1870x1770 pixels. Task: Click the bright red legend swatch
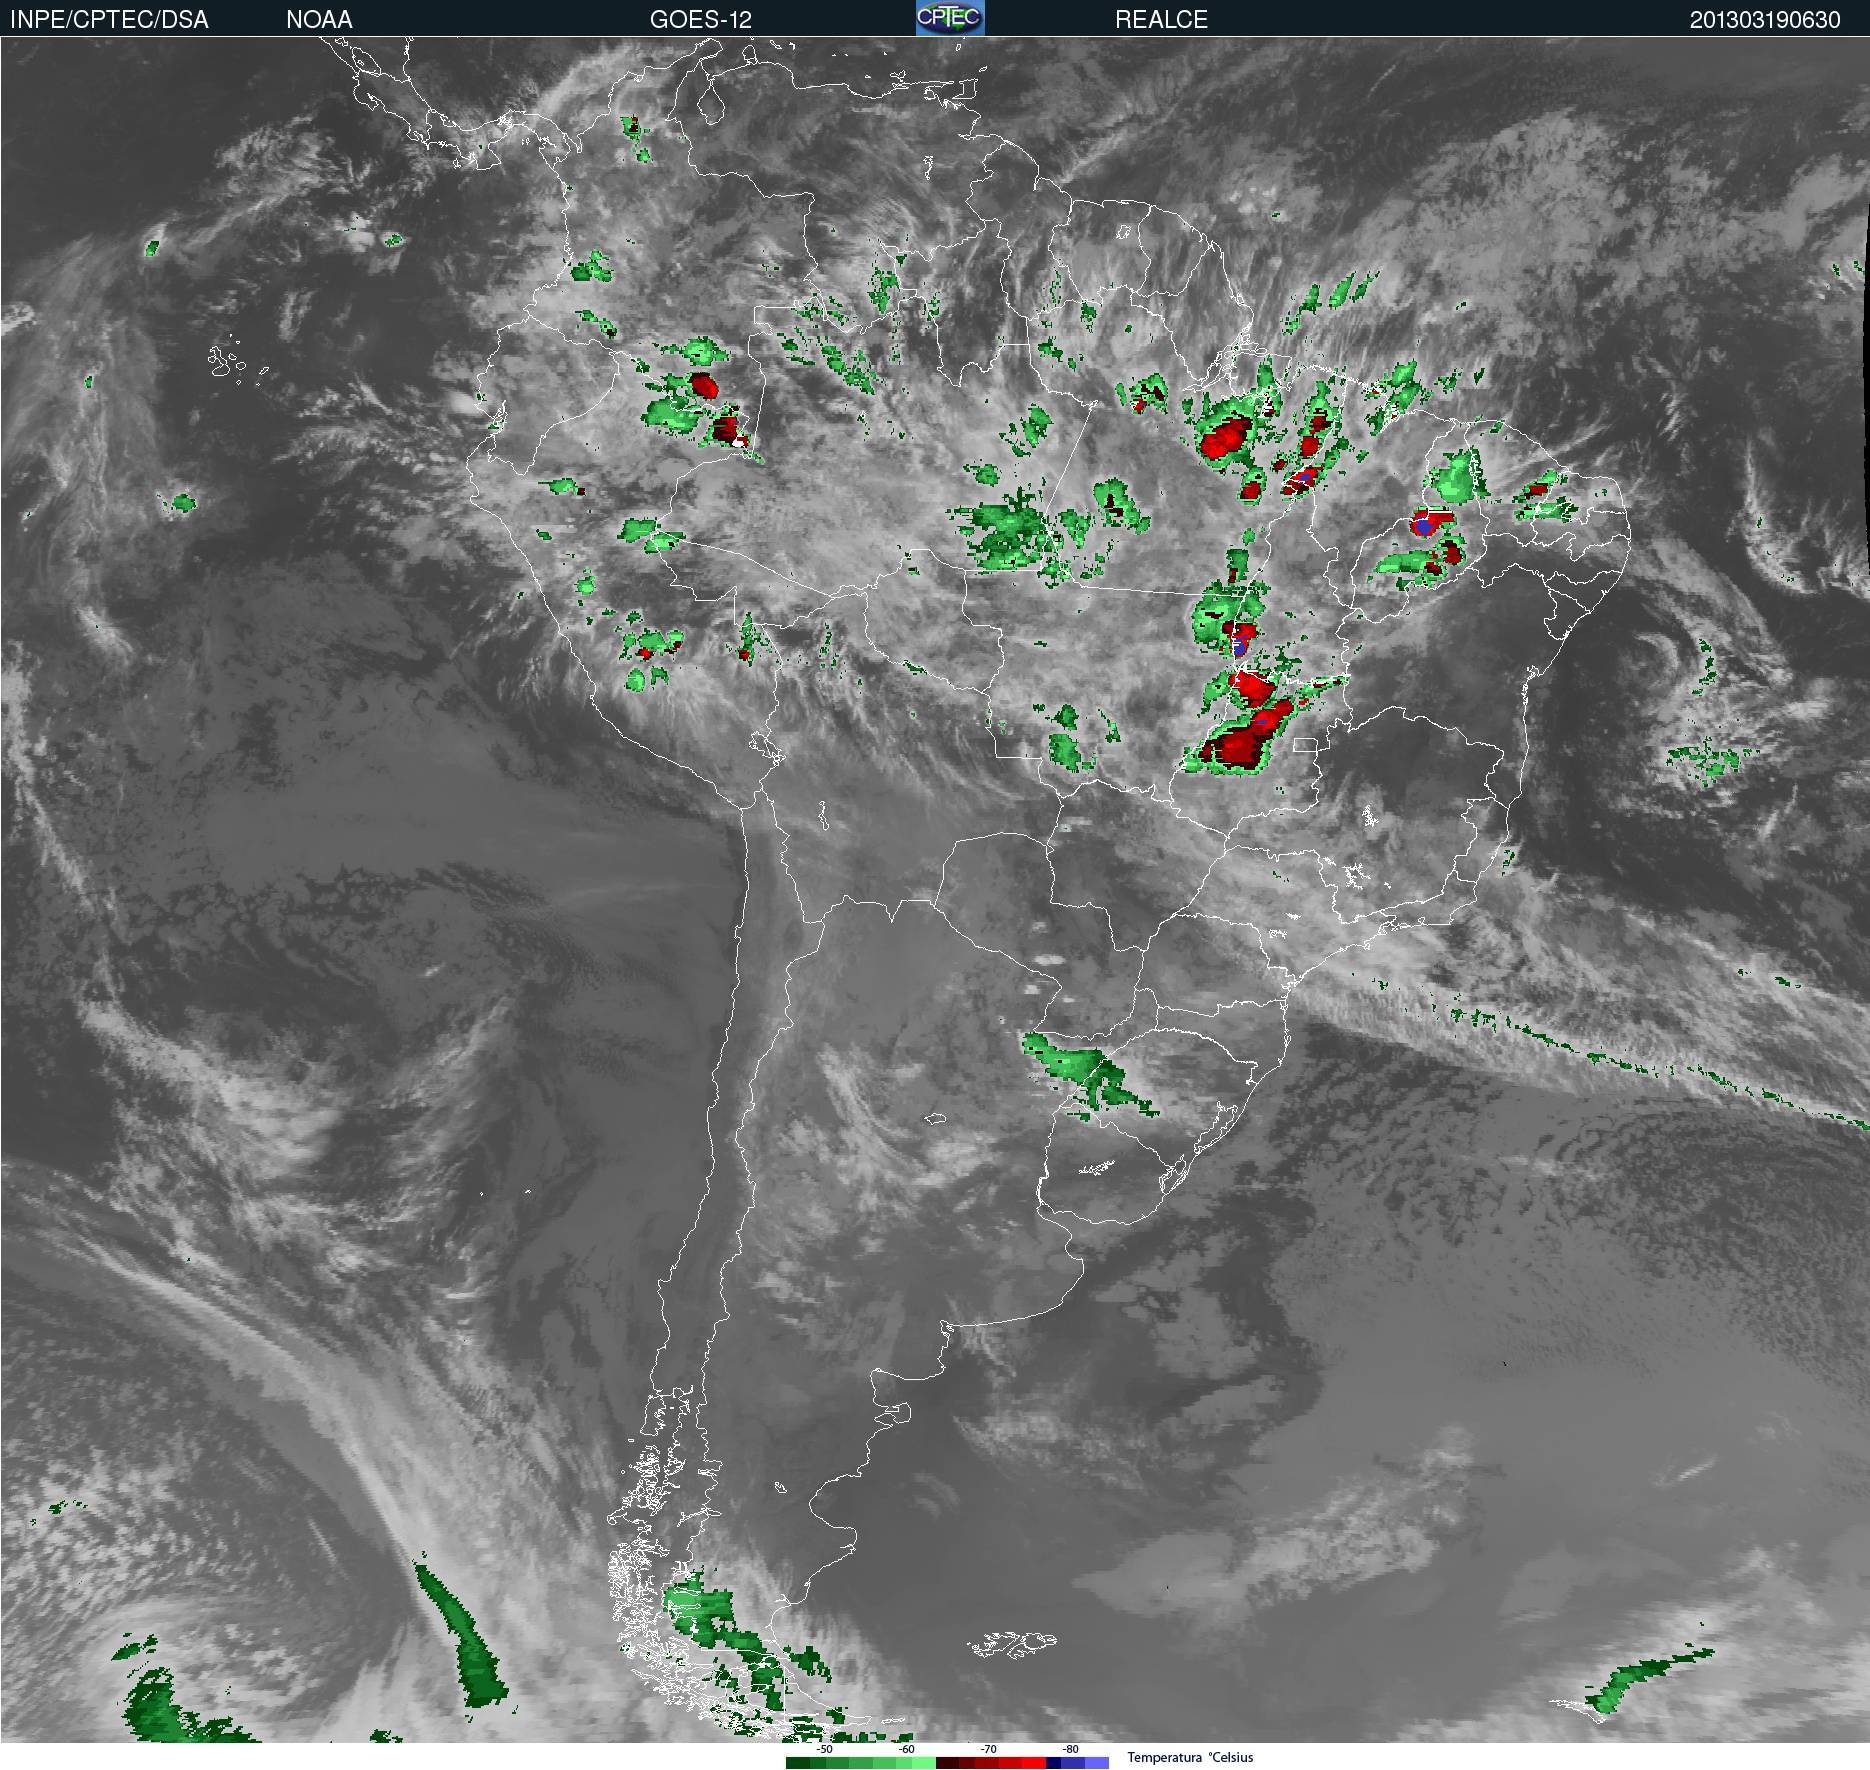click(1034, 1763)
